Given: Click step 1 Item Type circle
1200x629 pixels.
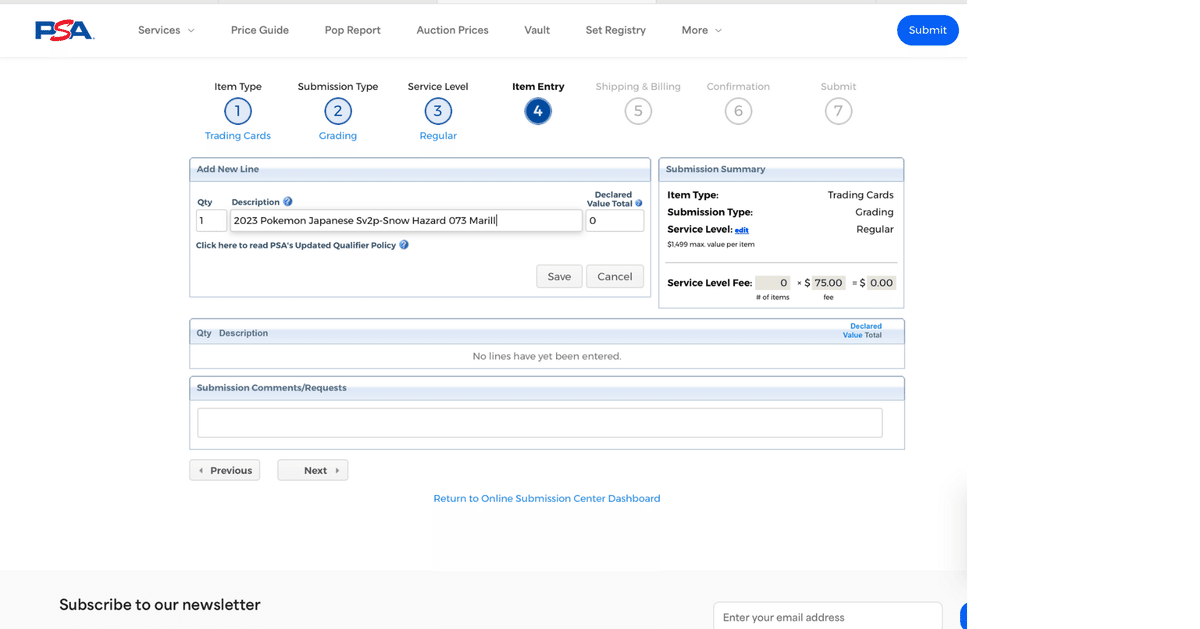Looking at the screenshot, I should tap(238, 111).
